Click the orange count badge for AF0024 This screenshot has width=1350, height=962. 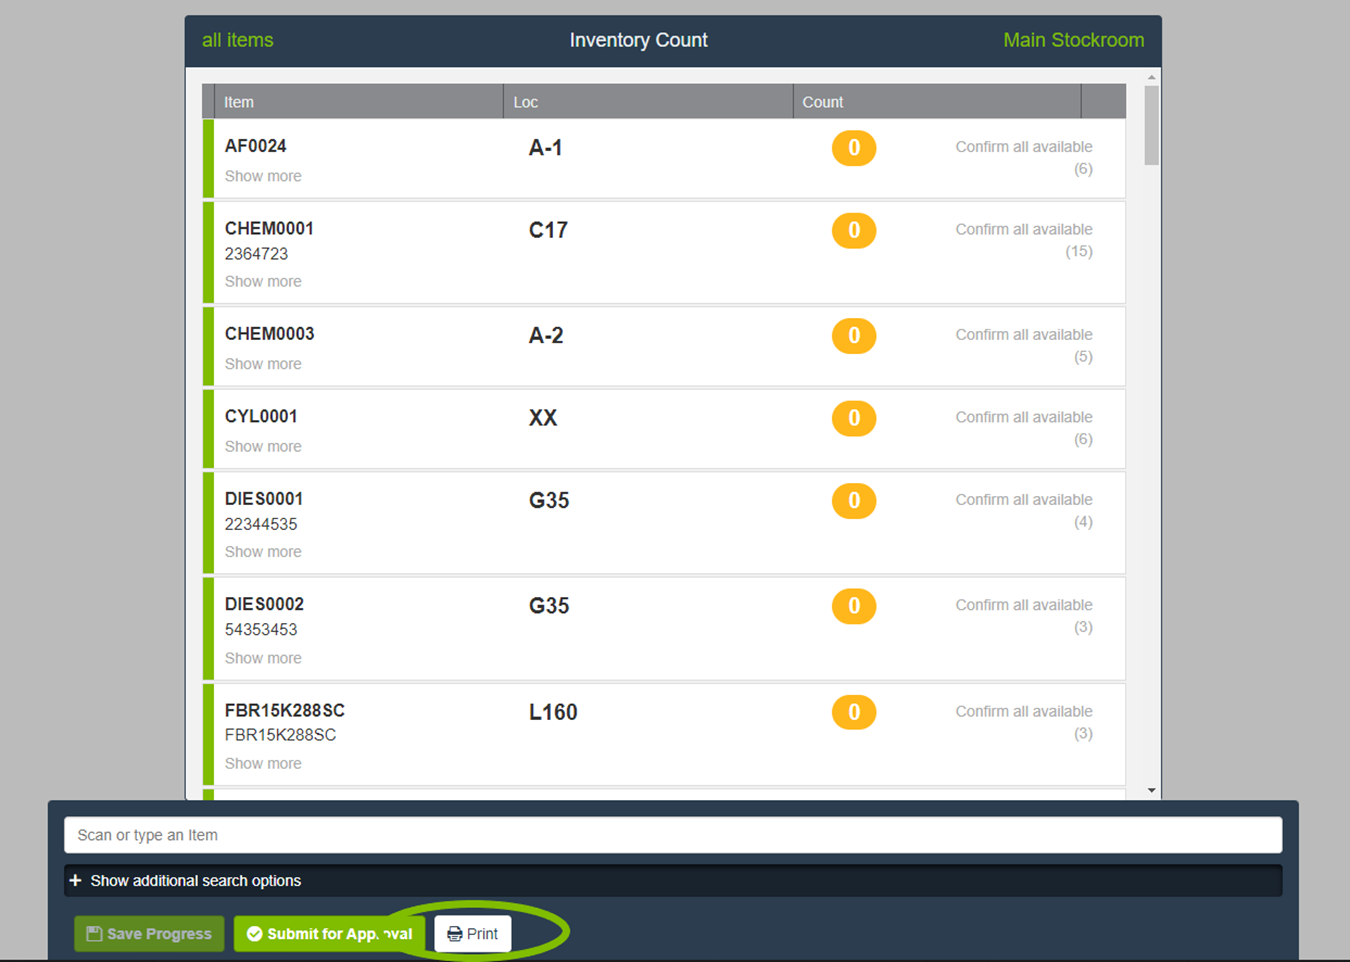(x=853, y=148)
